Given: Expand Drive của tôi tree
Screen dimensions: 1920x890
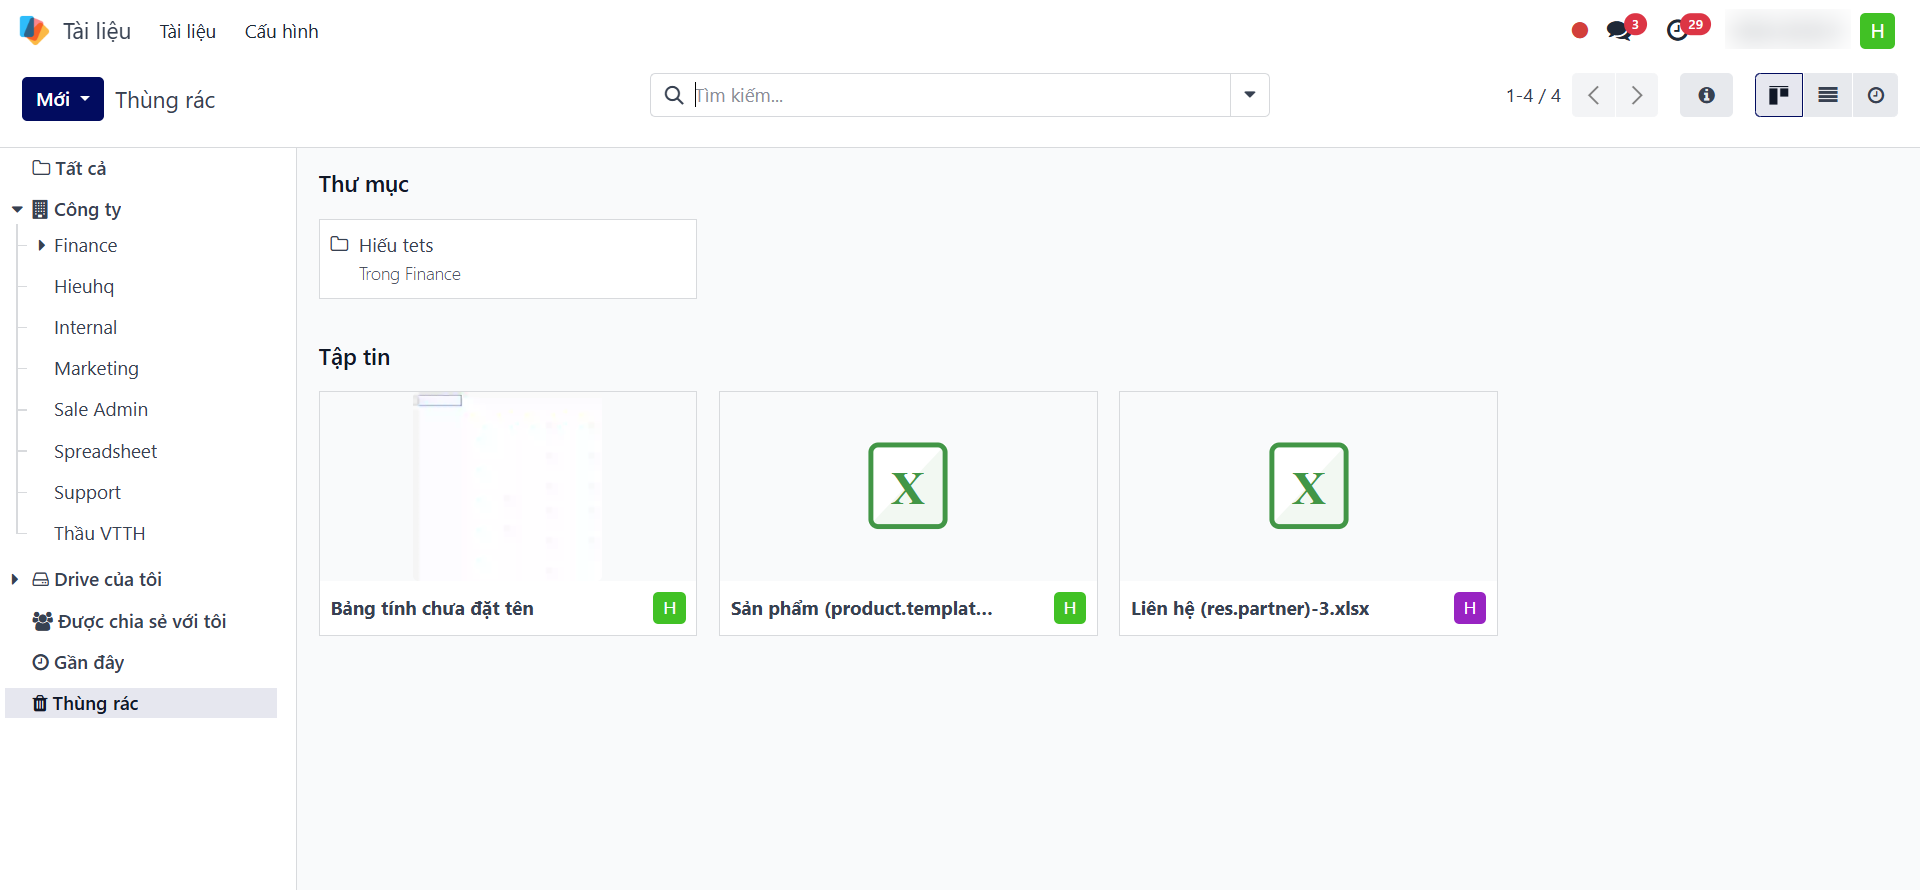Looking at the screenshot, I should [15, 579].
